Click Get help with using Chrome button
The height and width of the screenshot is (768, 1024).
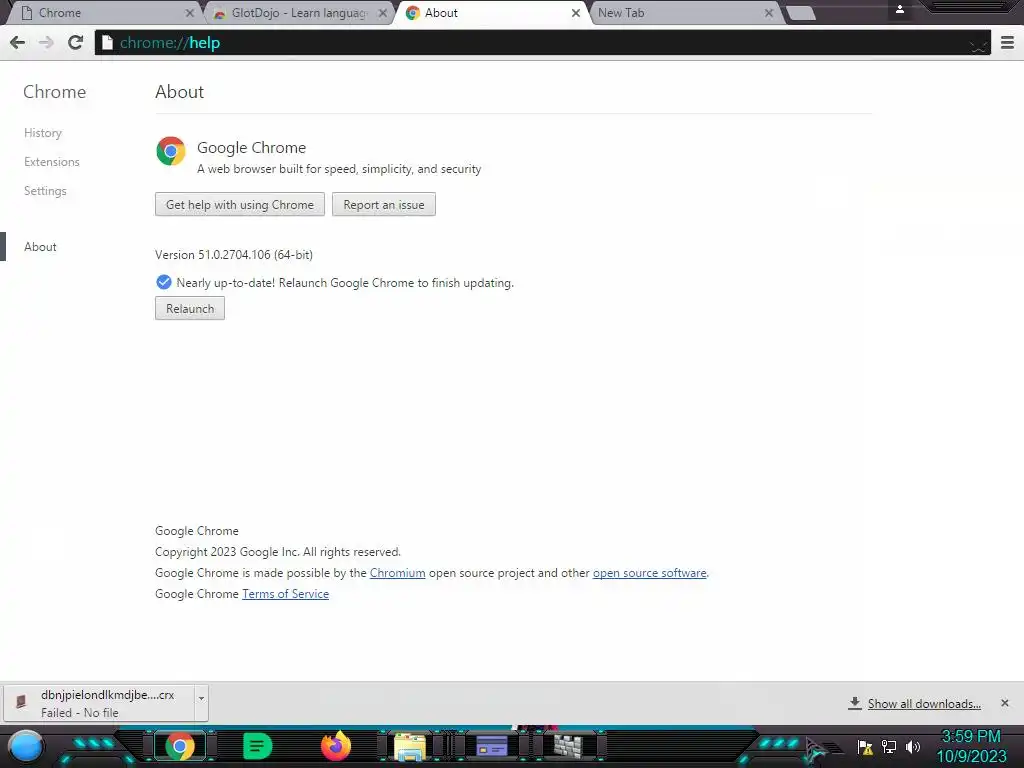pyautogui.click(x=240, y=204)
